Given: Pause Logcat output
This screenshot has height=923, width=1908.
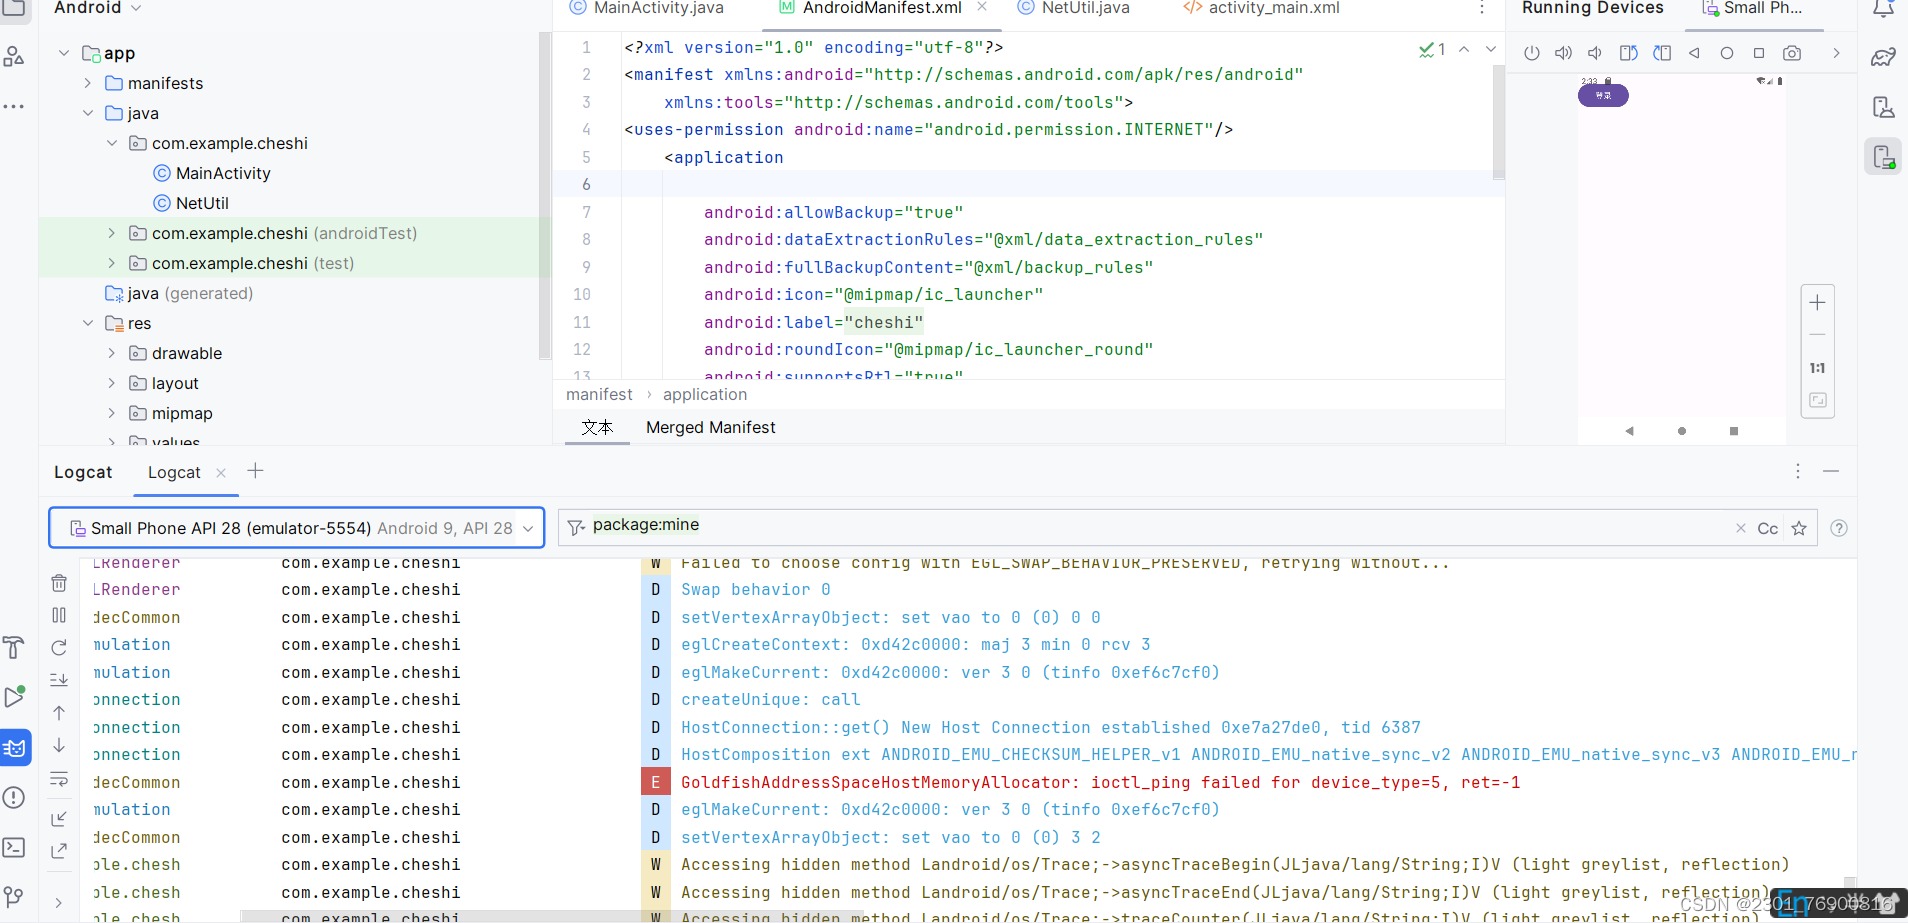Looking at the screenshot, I should [x=59, y=615].
